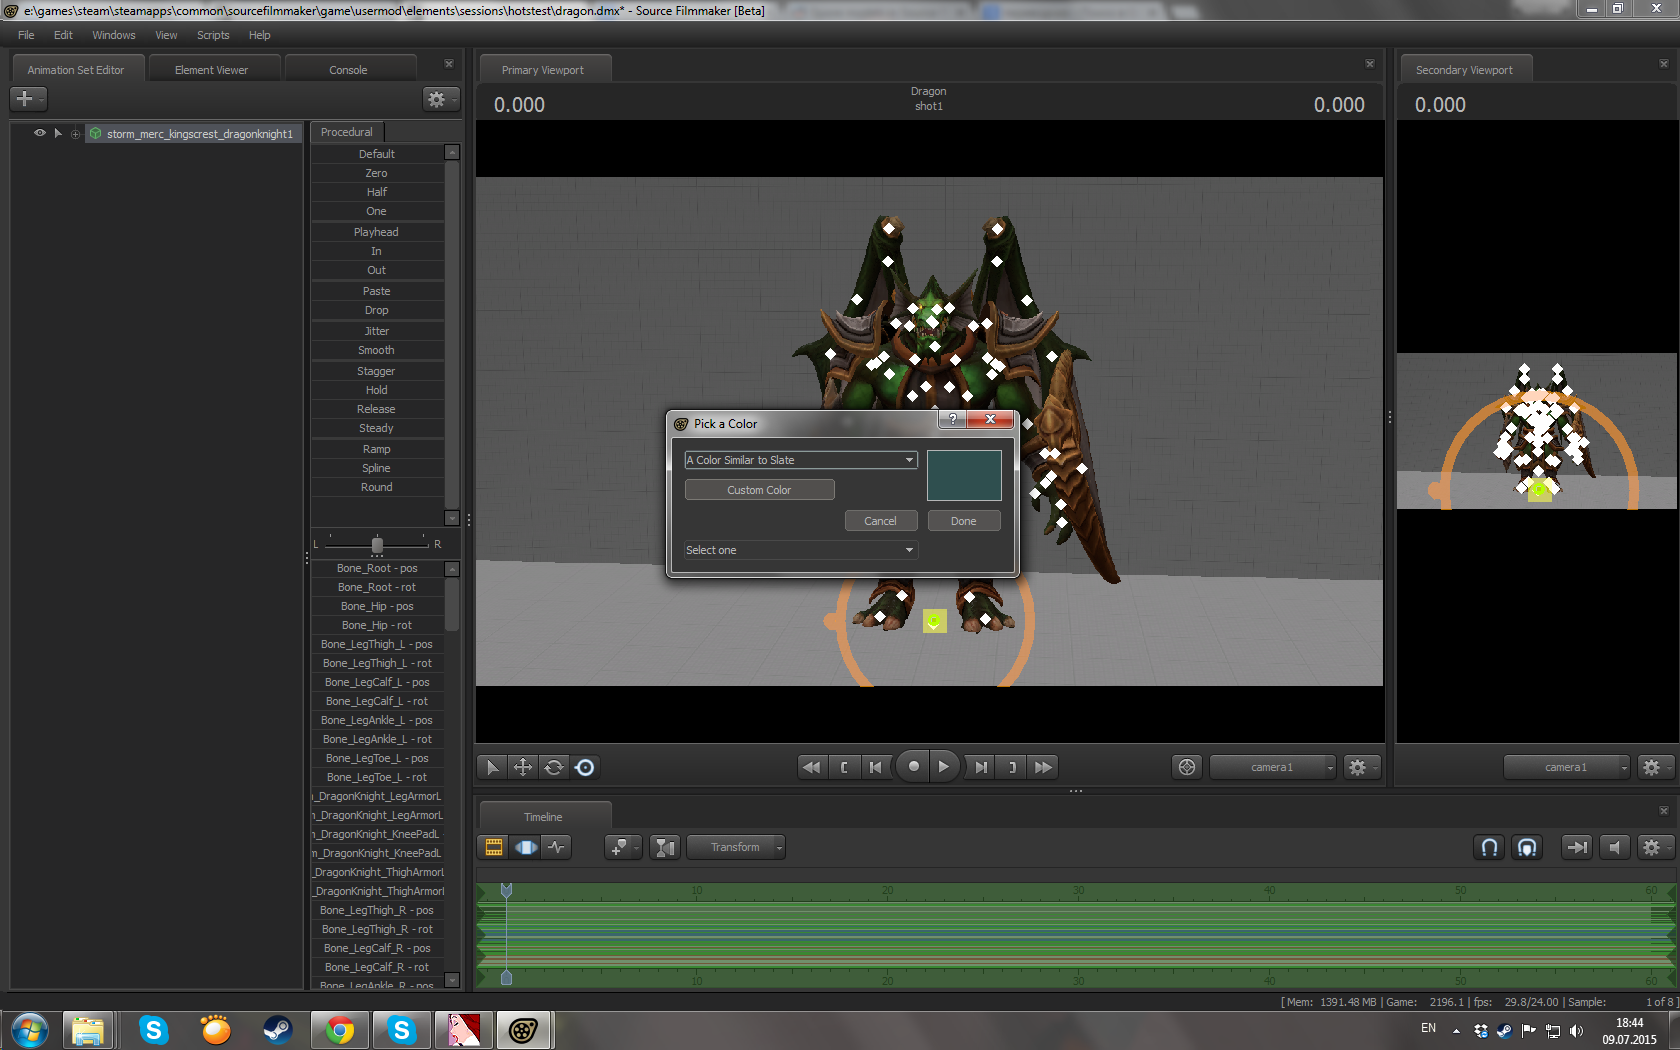Viewport: 1680px width, 1050px height.
Task: Select the arrow selection manipulator tool
Action: pos(491,767)
